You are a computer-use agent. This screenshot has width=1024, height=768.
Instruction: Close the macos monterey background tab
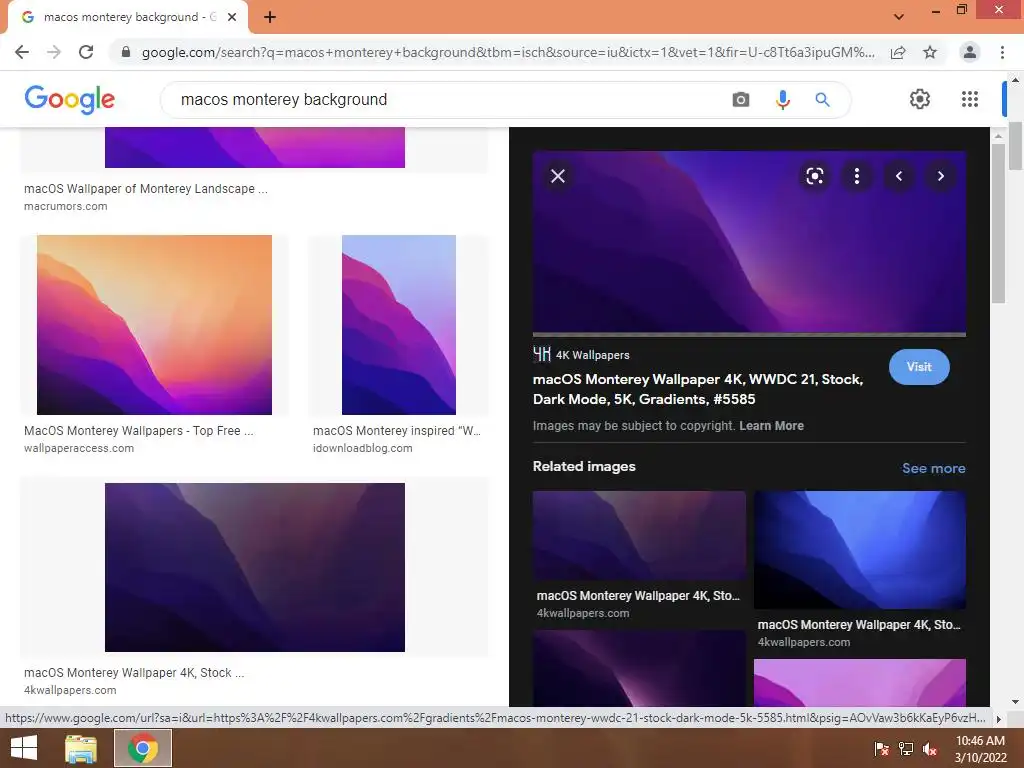[x=232, y=17]
